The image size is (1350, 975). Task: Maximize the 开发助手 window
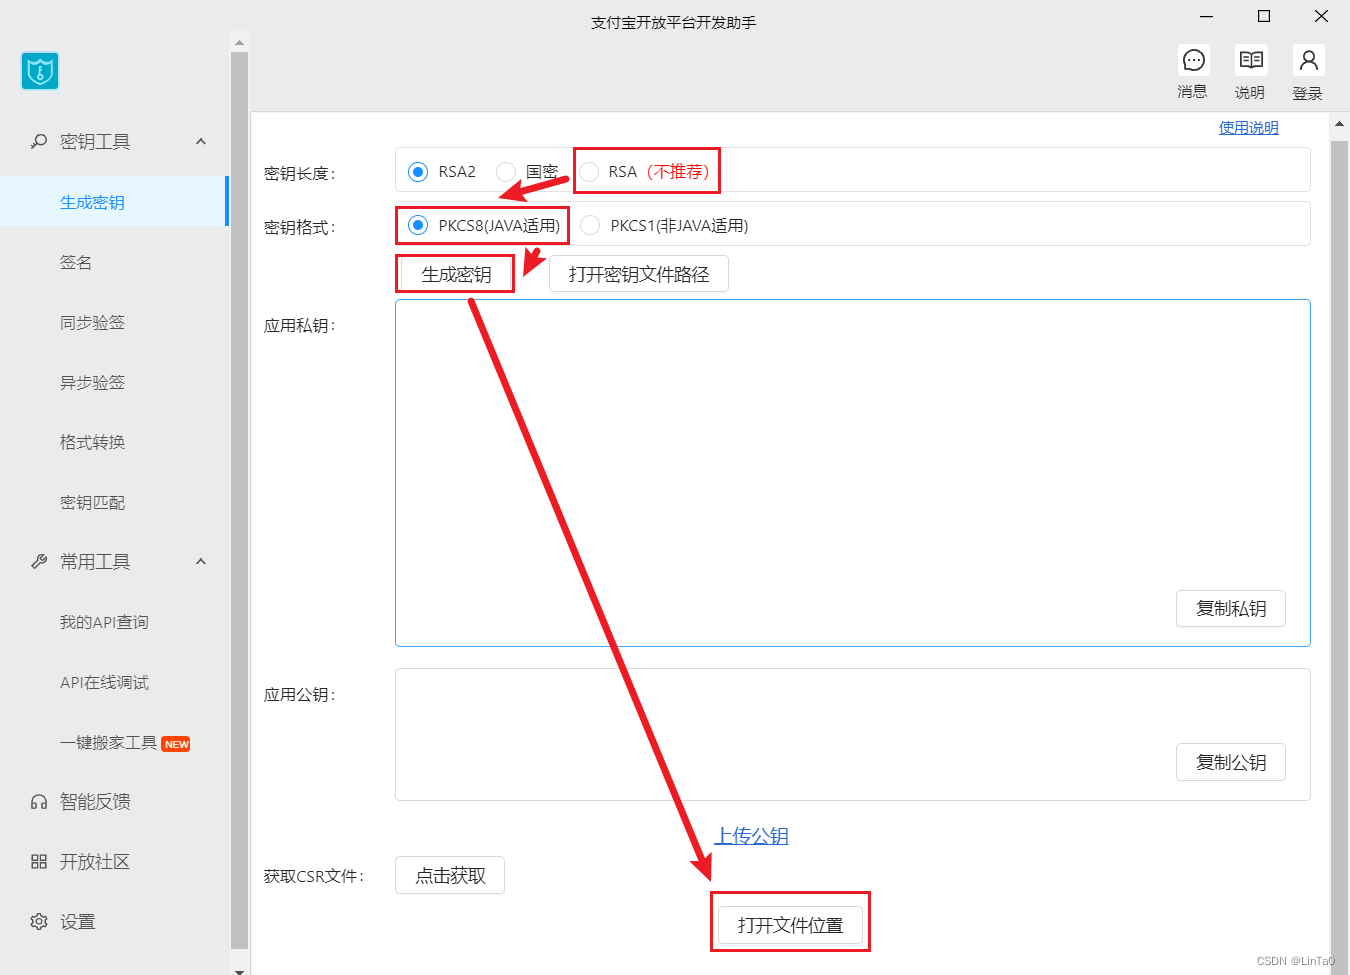coord(1264,16)
